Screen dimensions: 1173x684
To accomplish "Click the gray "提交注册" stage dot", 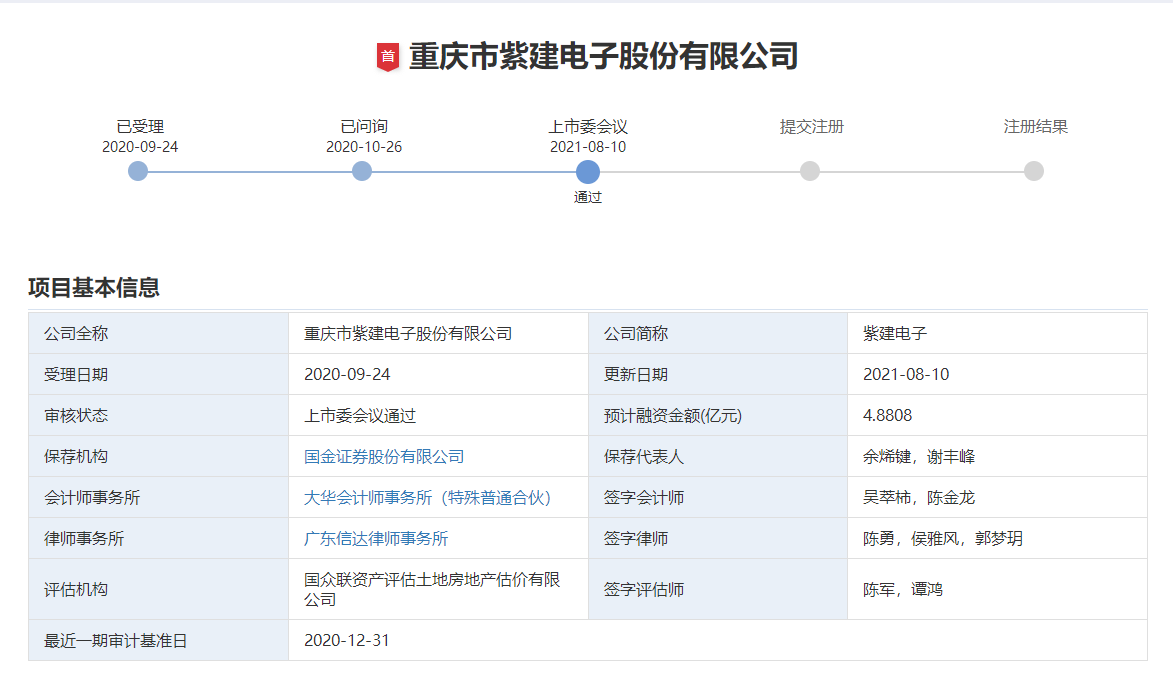I will (811, 171).
